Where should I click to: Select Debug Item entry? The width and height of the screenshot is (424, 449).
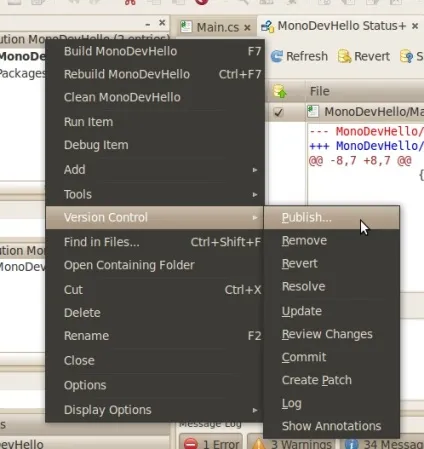155,145
